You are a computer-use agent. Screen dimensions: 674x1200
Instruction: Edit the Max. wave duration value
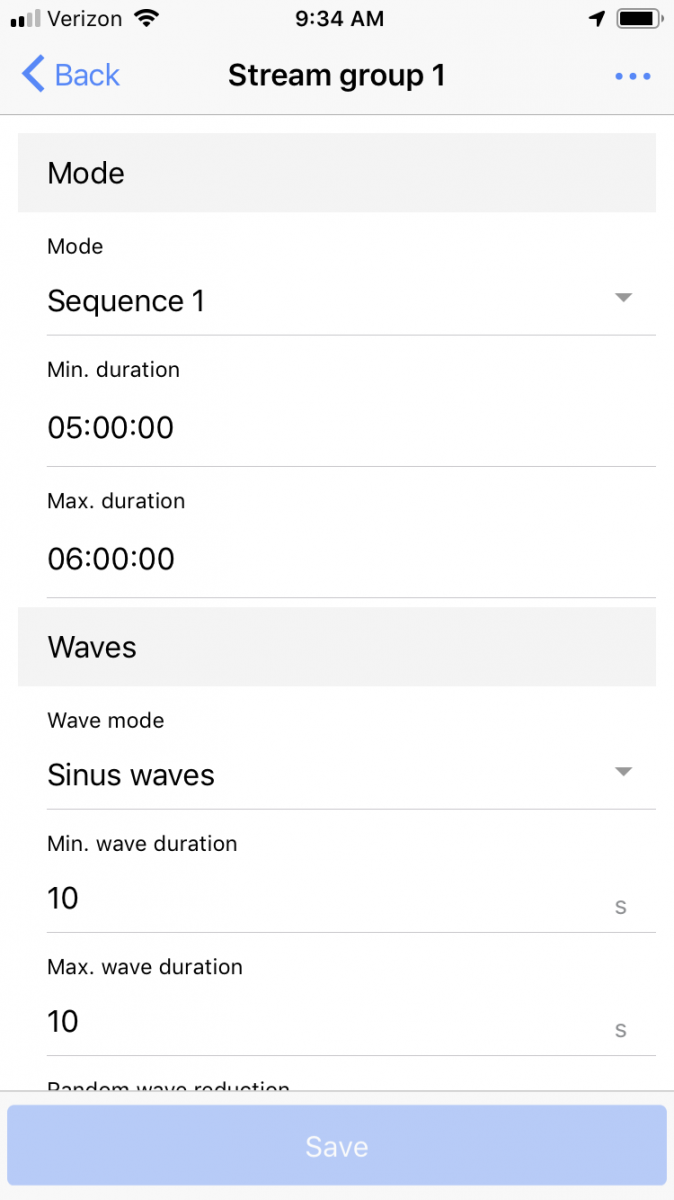coord(63,1021)
